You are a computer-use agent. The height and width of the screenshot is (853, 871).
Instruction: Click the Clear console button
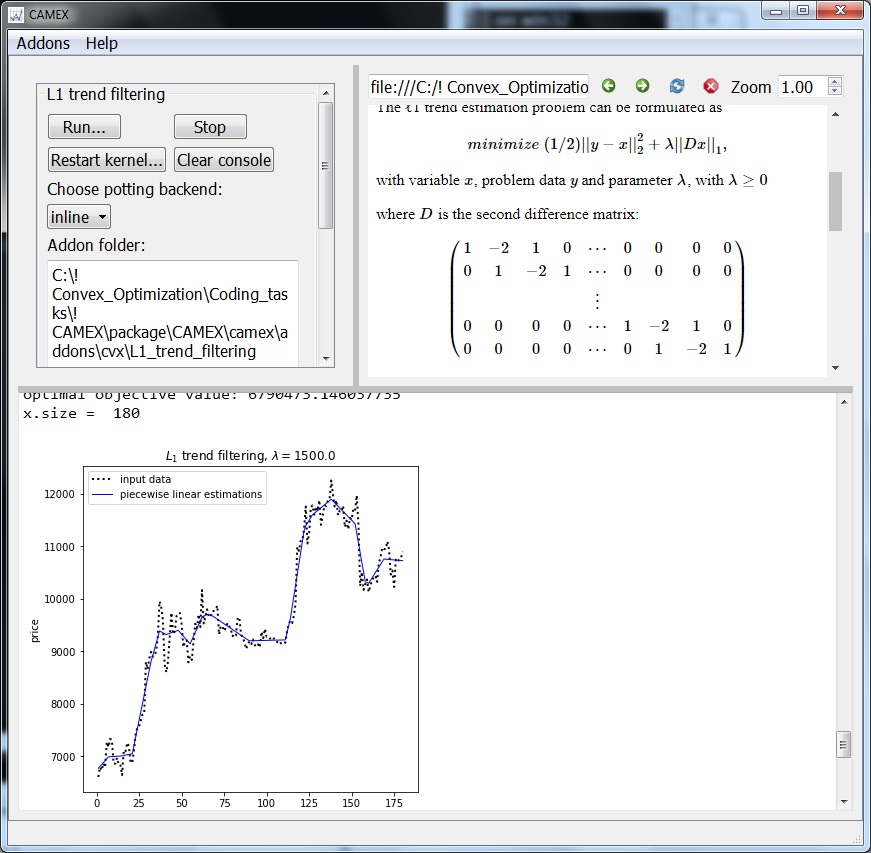[x=224, y=160]
